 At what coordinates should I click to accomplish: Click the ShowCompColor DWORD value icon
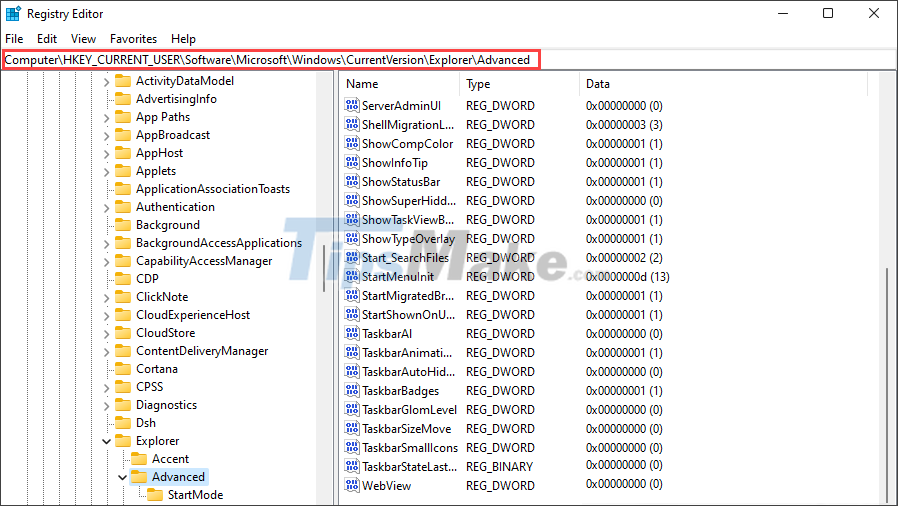pyautogui.click(x=352, y=143)
